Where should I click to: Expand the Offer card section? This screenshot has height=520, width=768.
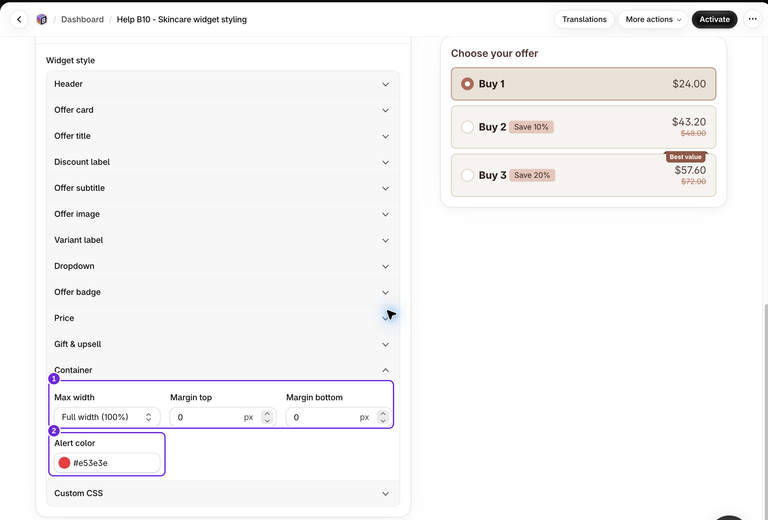point(223,110)
